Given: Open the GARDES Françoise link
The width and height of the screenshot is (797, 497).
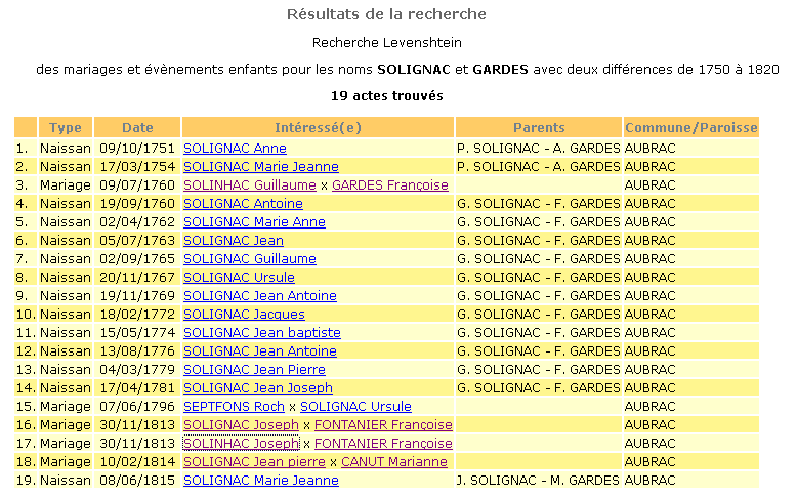Looking at the screenshot, I should click(x=390, y=185).
